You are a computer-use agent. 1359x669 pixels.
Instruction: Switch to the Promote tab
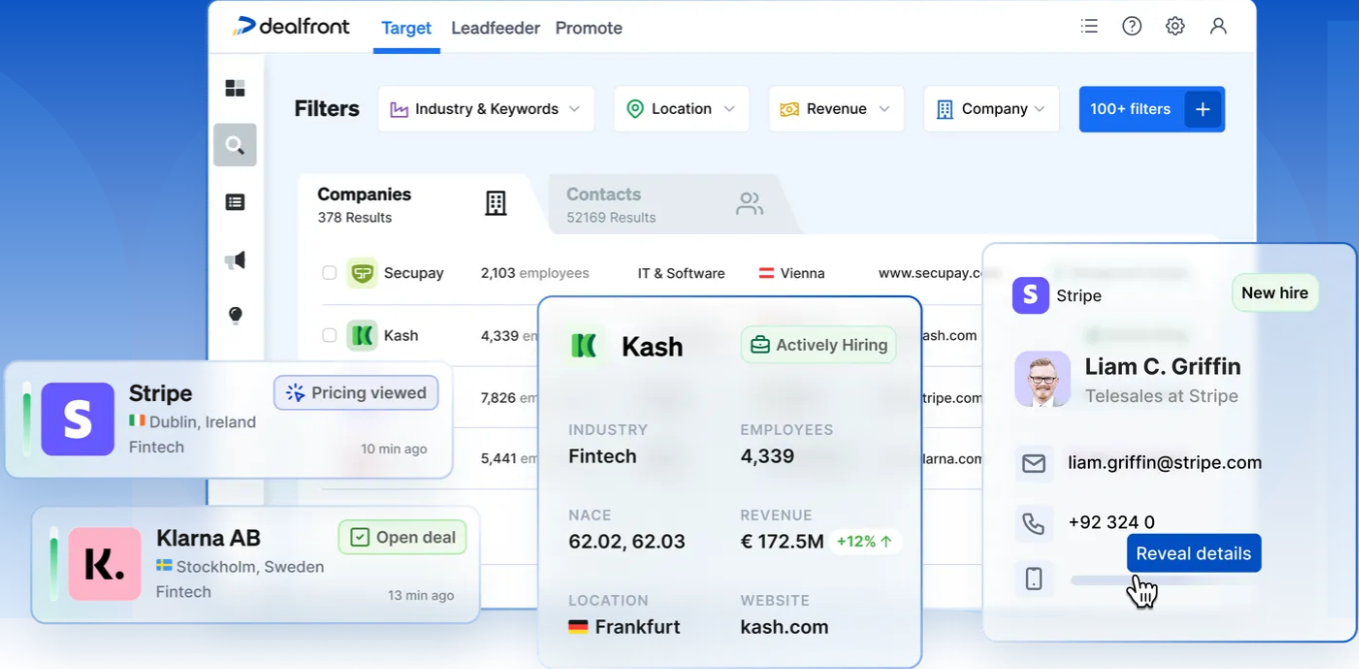point(589,28)
